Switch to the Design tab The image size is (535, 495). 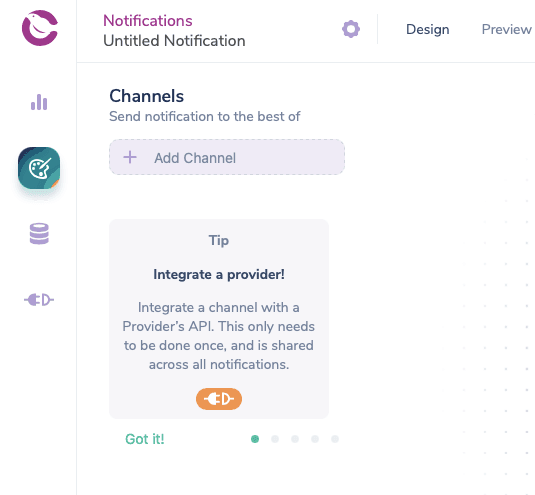[x=428, y=29]
